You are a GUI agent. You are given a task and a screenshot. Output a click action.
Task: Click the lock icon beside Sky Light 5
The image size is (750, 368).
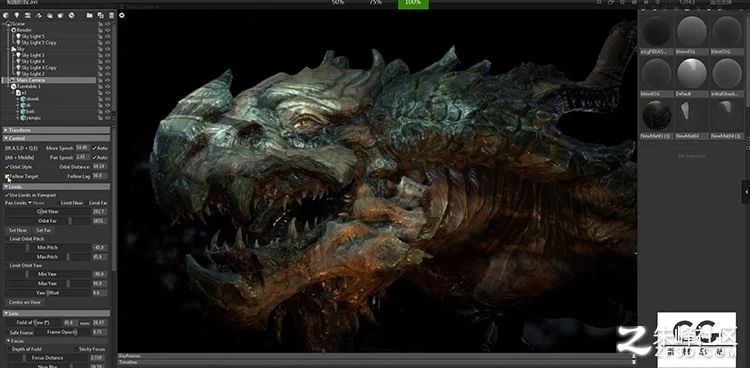tap(100, 36)
